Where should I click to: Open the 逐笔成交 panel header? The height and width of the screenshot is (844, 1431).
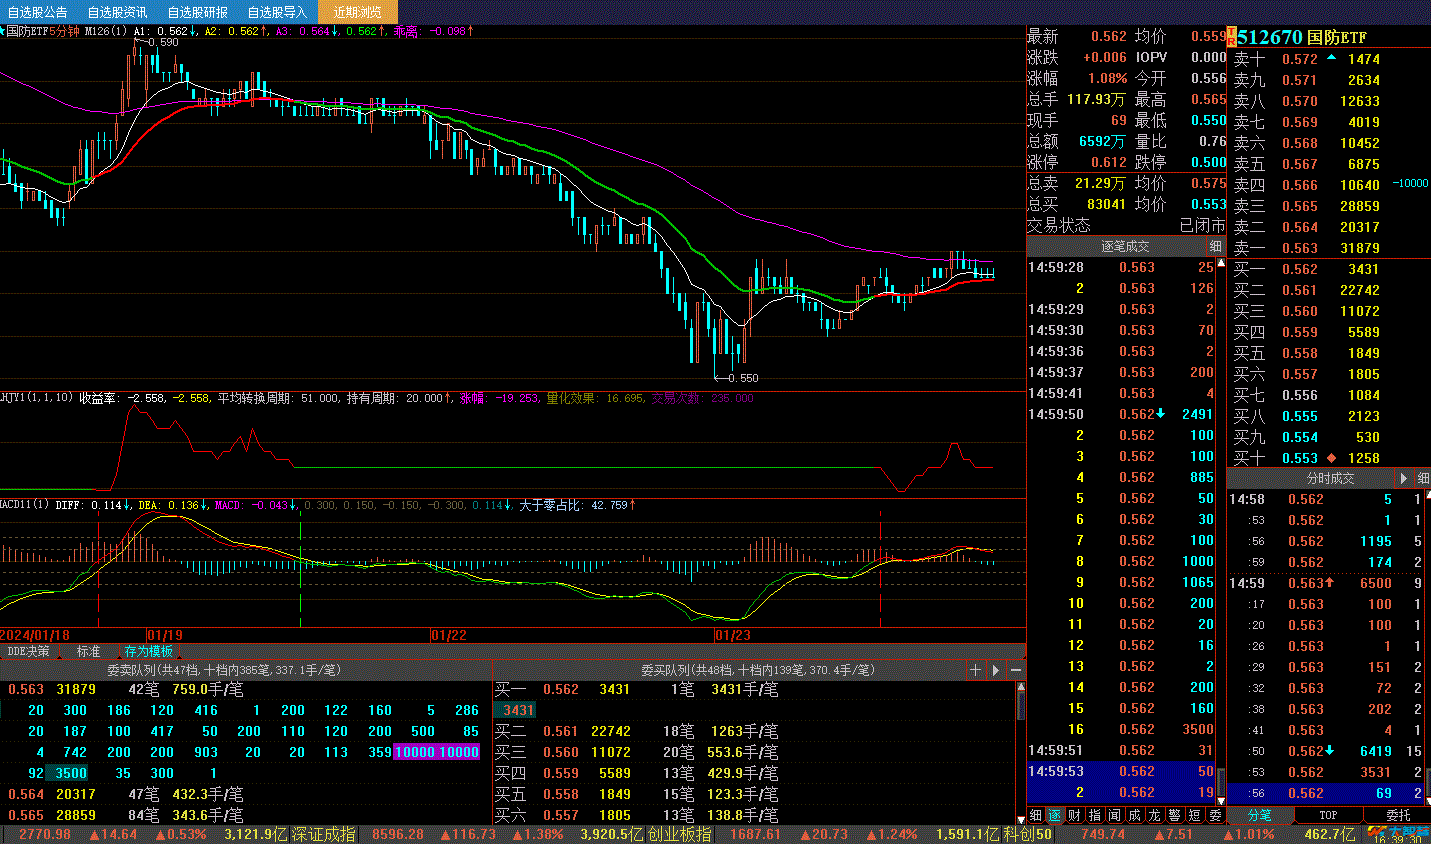pos(1125,247)
